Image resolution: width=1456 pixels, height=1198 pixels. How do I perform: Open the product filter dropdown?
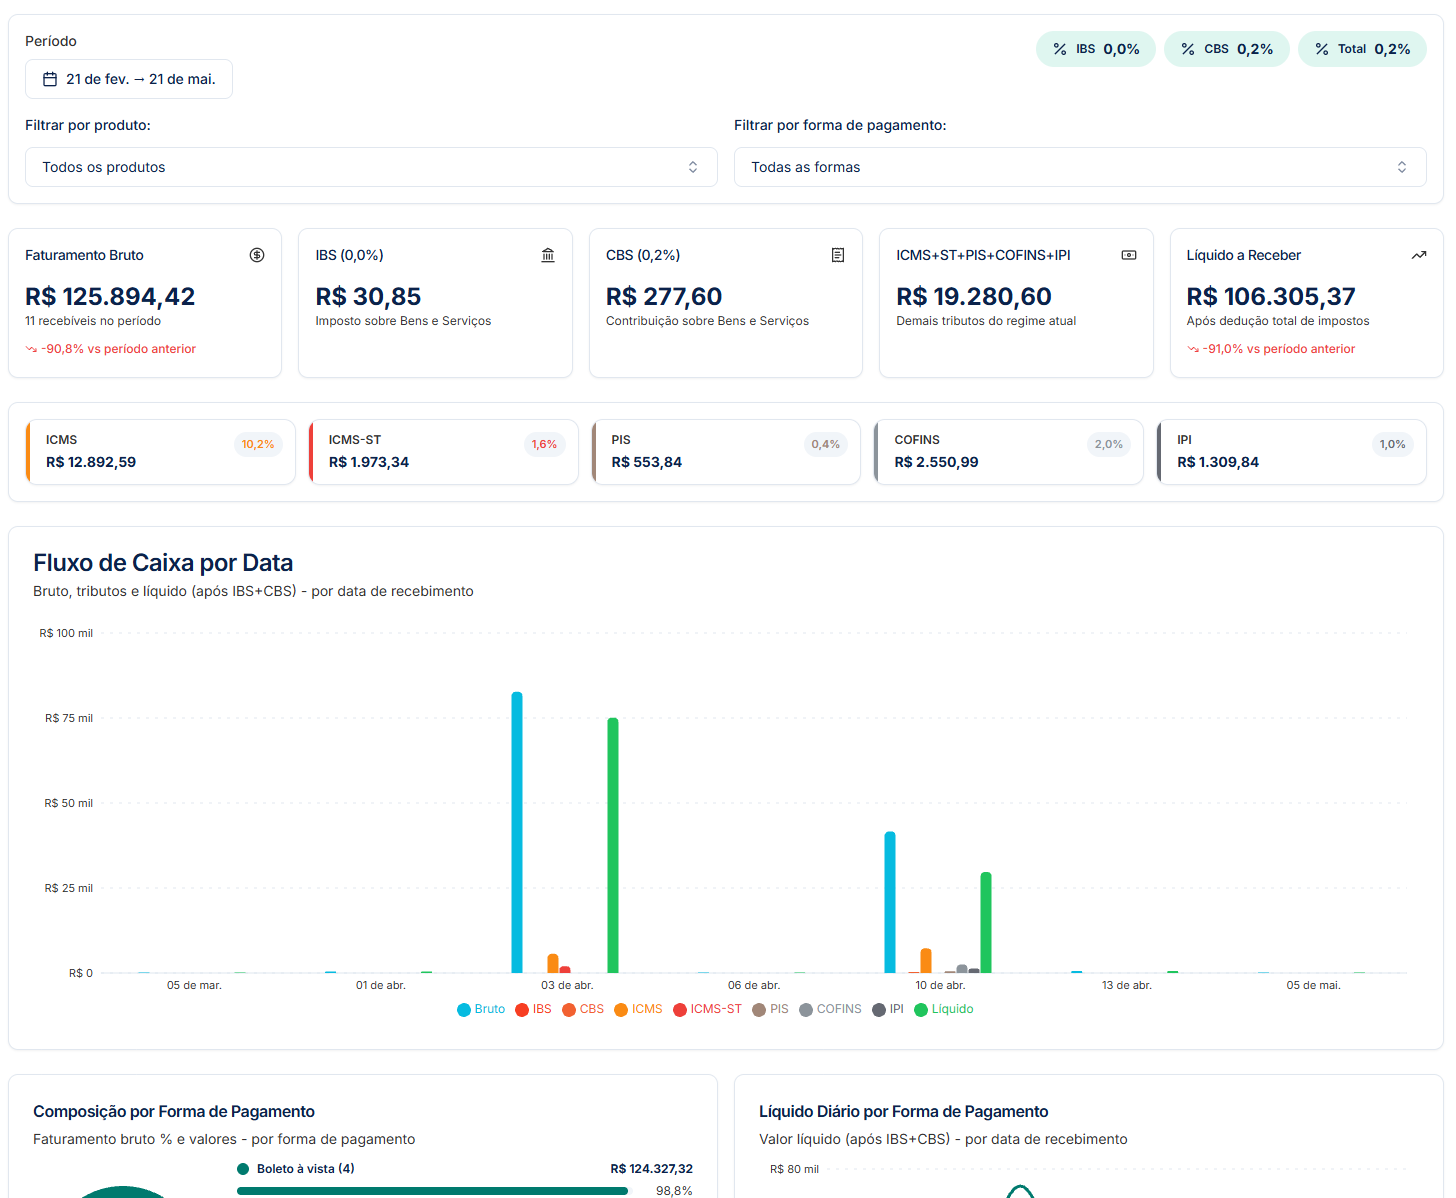point(371,167)
